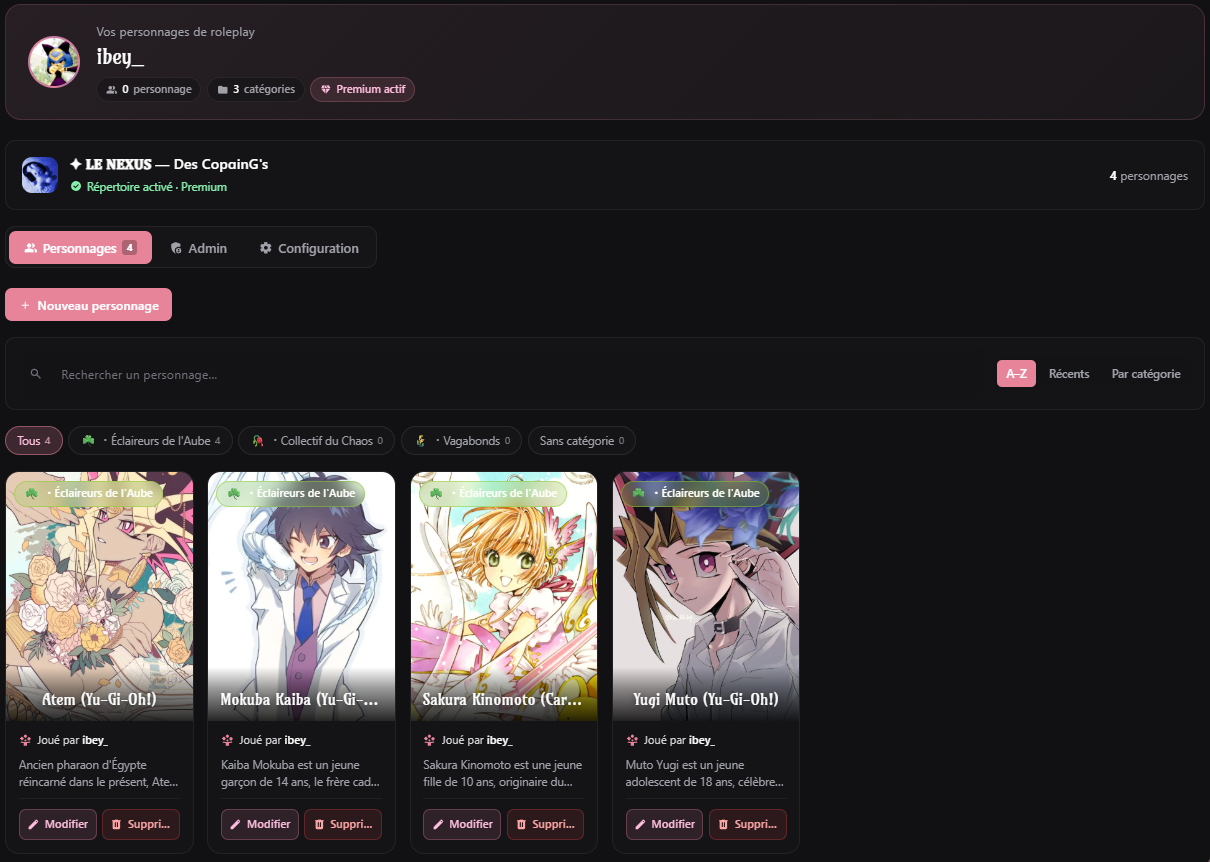Click the trash icon on Sakura Kinomoto's delete button
The image size is (1210, 862).
click(x=521, y=825)
